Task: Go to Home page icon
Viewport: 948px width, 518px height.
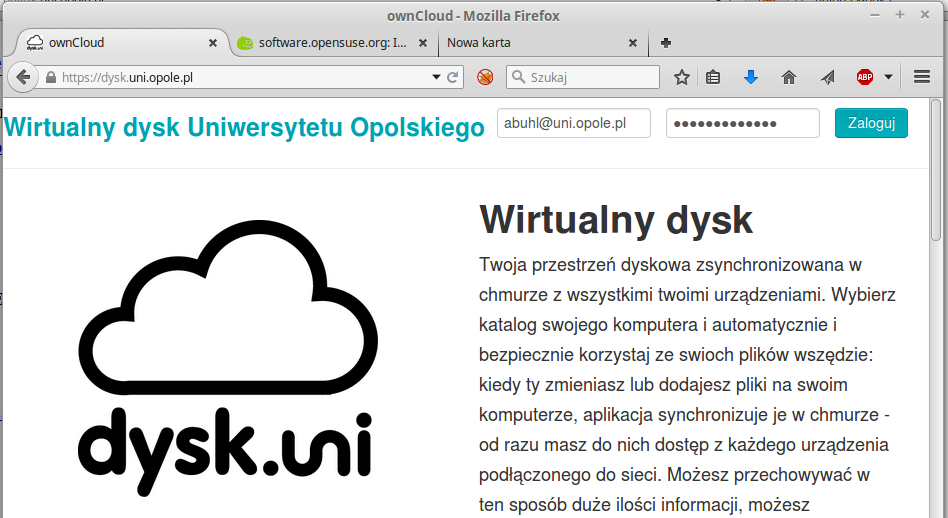Action: (789, 77)
